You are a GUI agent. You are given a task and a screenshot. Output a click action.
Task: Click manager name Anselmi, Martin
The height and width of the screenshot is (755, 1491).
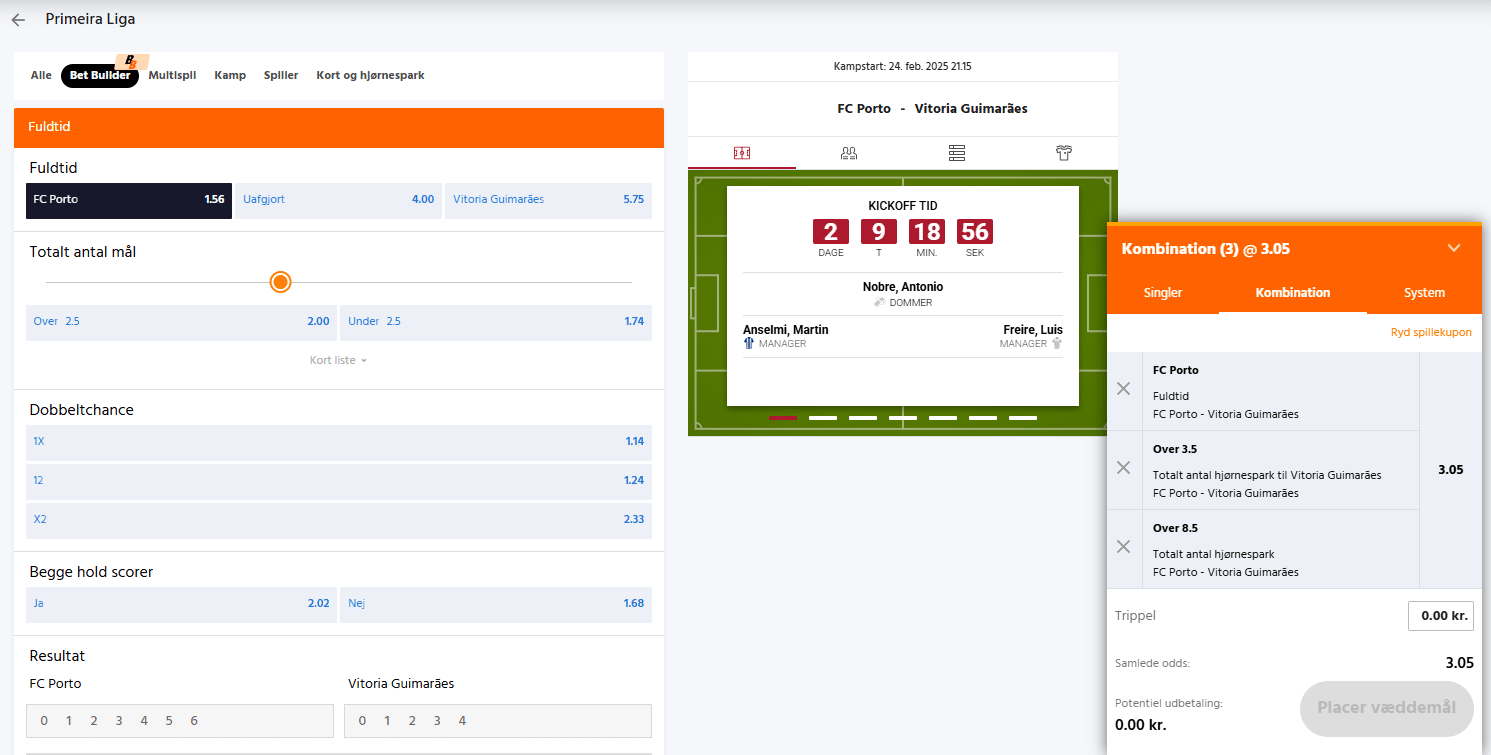click(786, 330)
